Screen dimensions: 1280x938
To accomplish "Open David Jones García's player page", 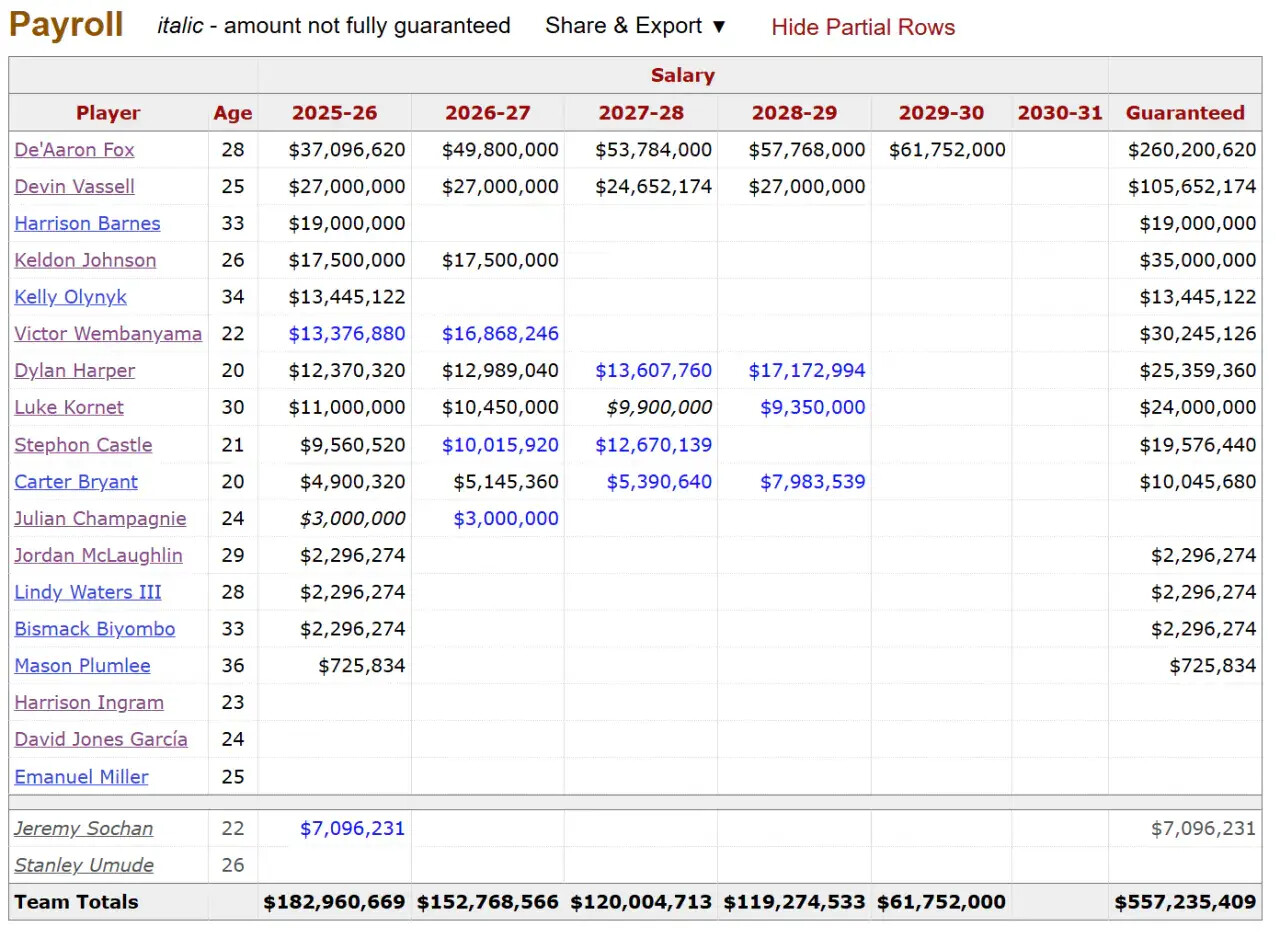I will point(101,740).
